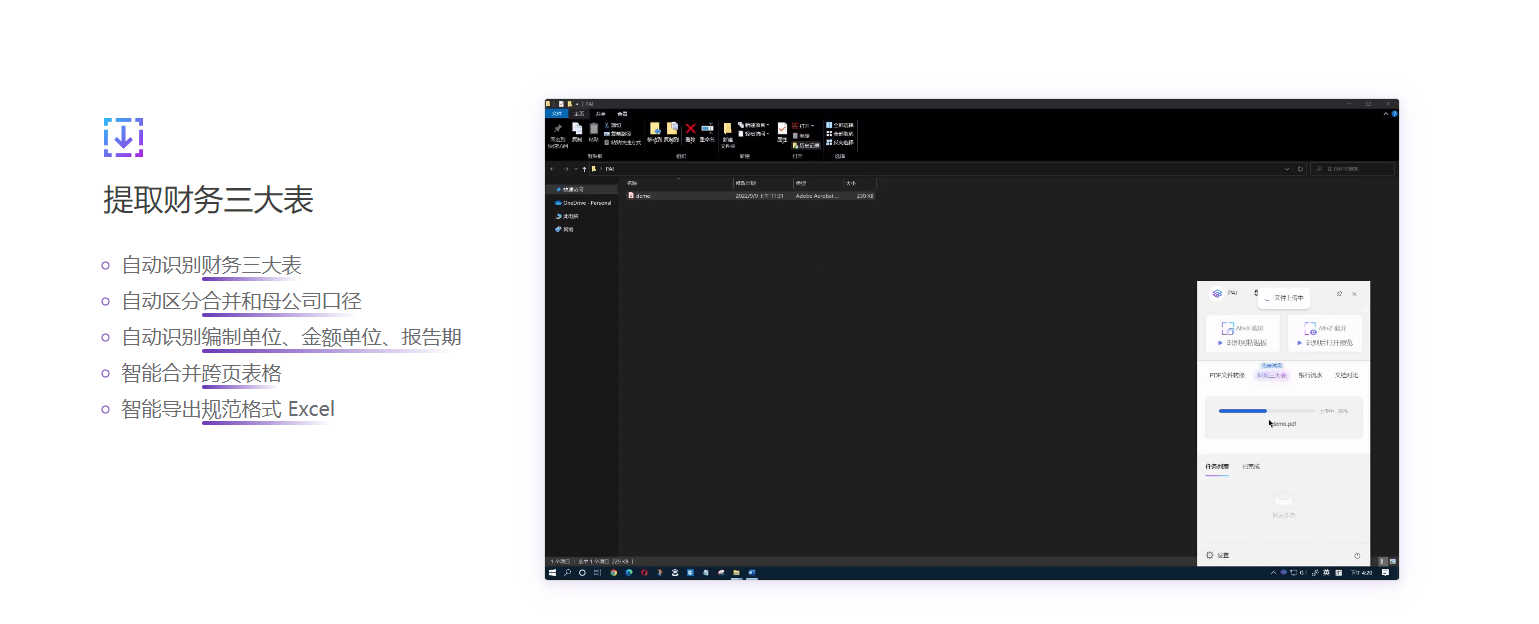The image size is (1539, 624).
Task: Open the 共享 ribbon tab
Action: point(601,114)
